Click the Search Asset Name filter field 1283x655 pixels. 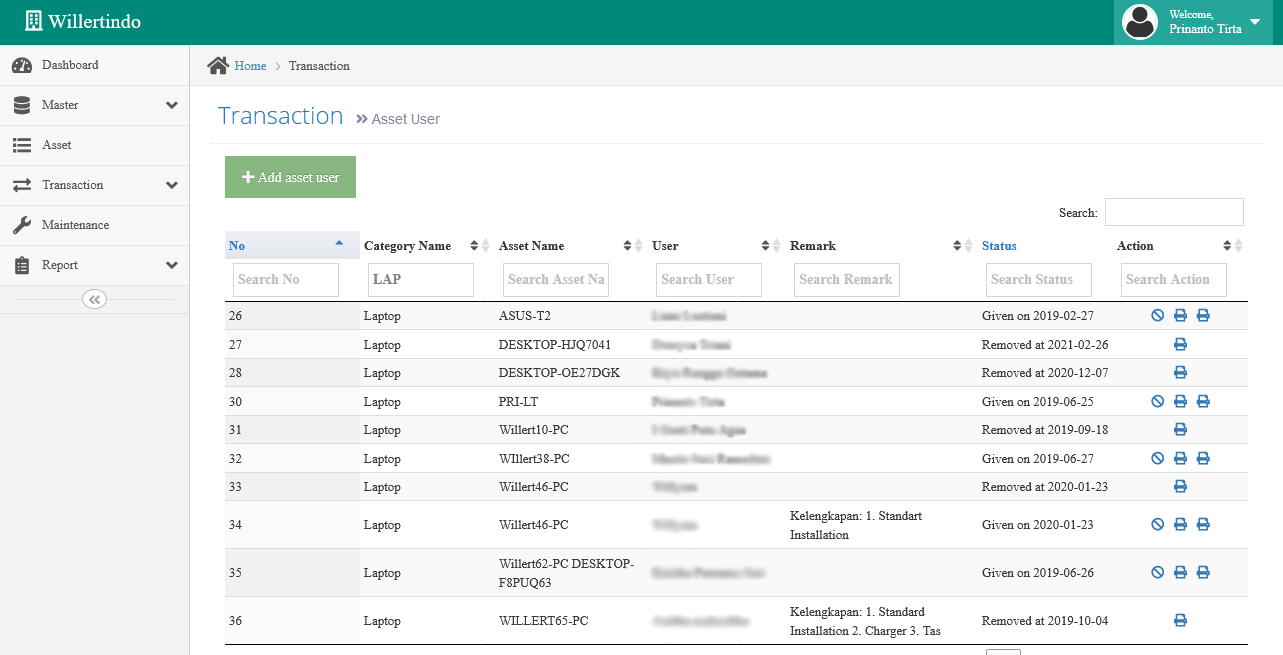[556, 280]
